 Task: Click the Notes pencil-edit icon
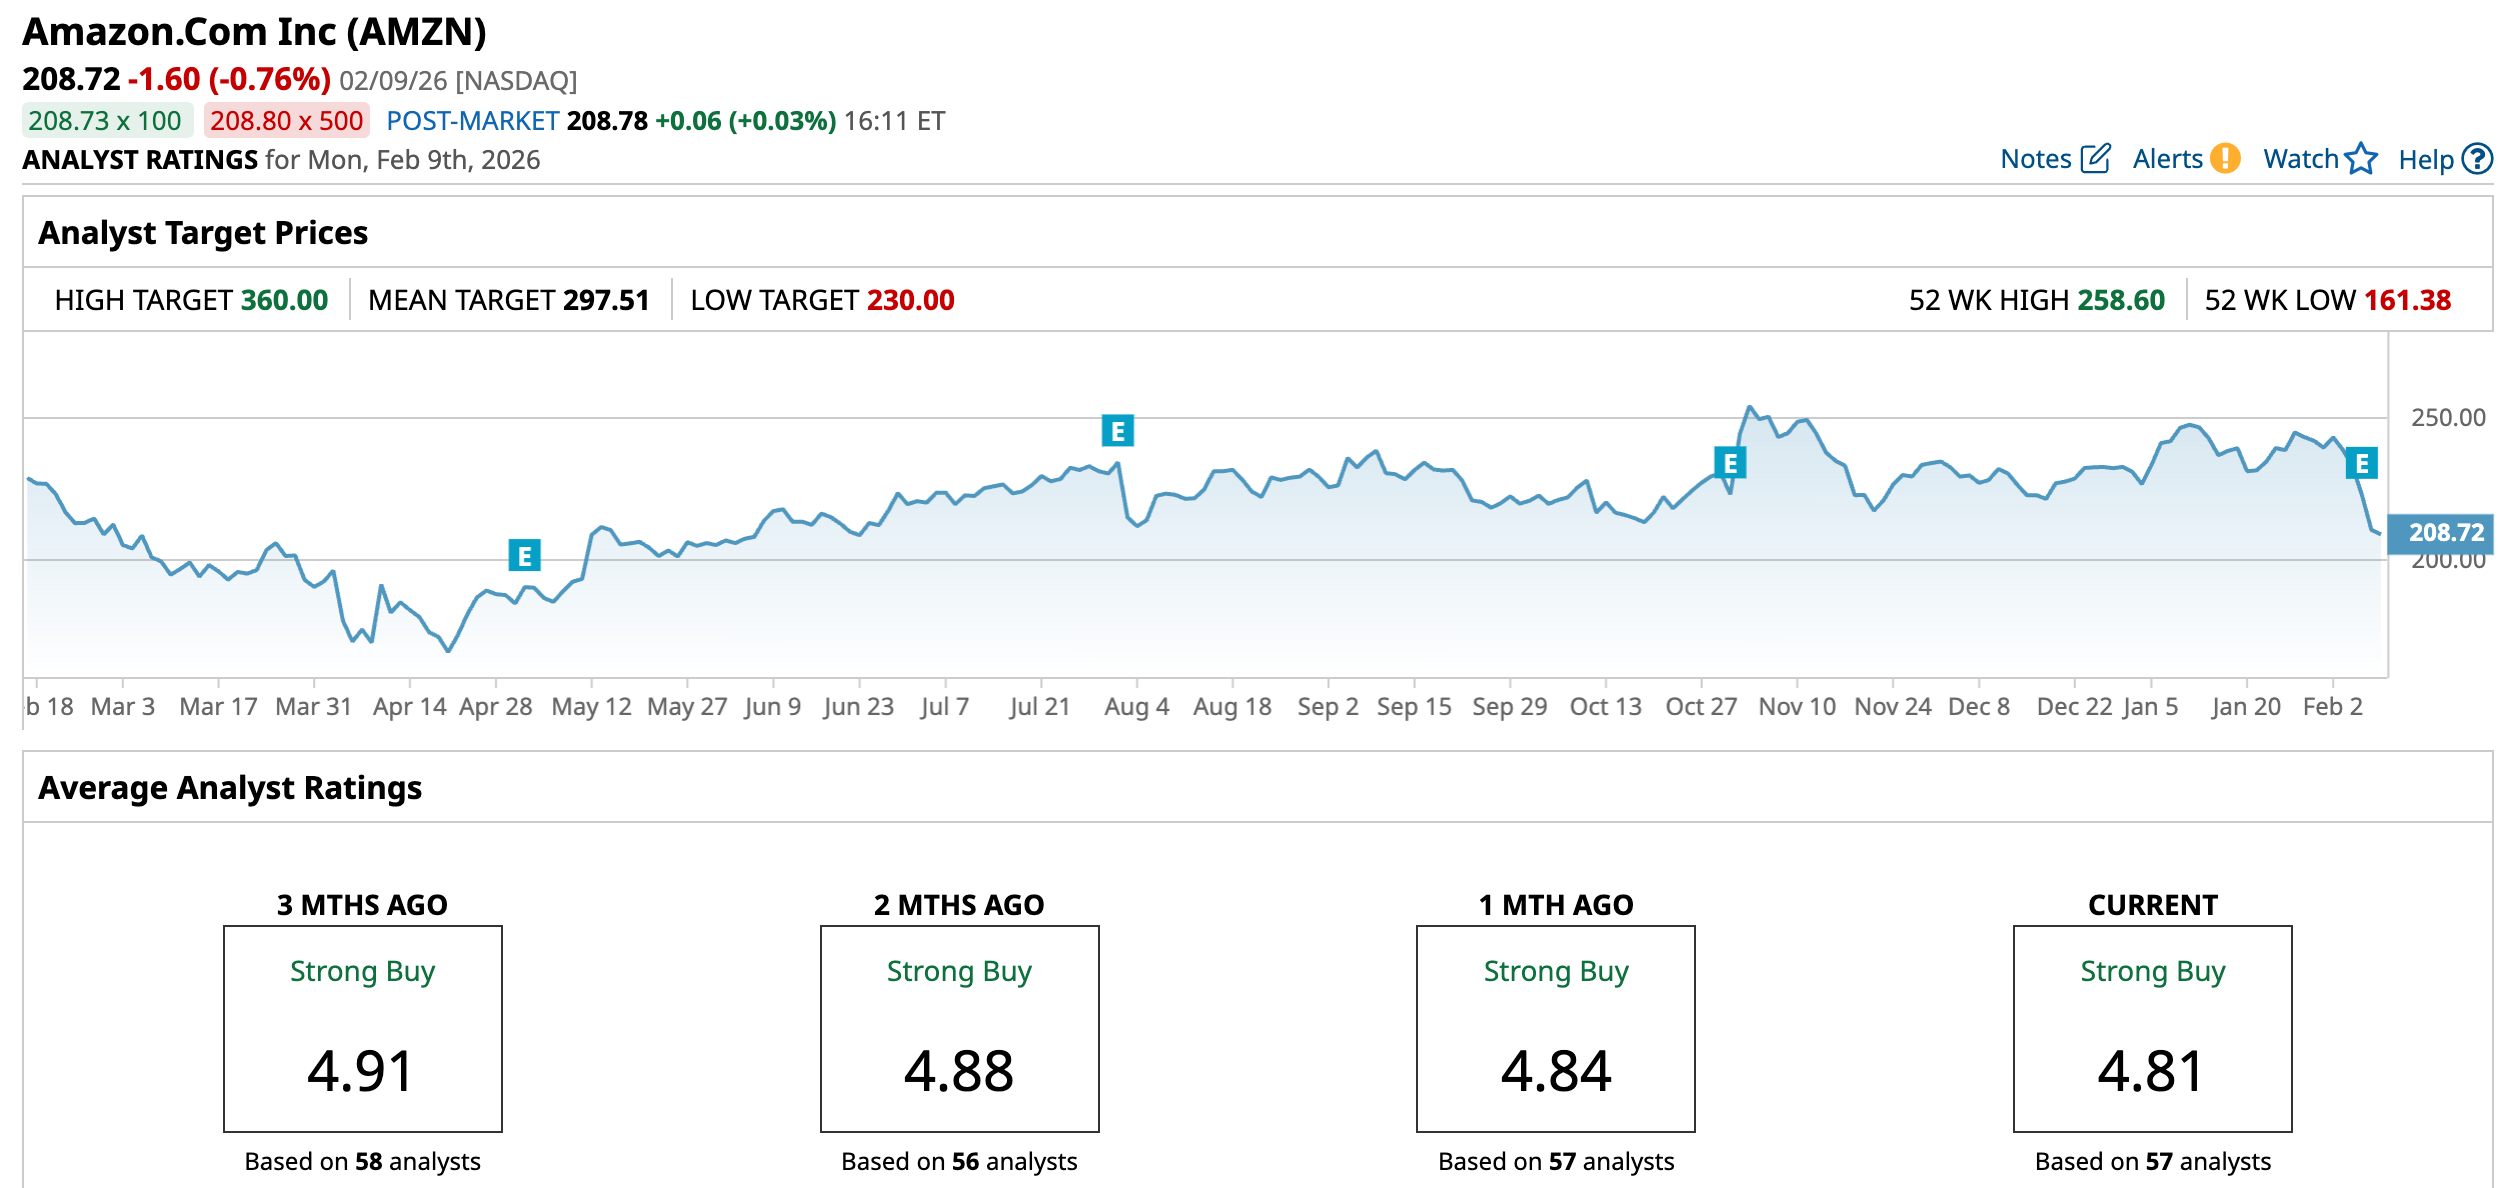pyautogui.click(x=2095, y=159)
